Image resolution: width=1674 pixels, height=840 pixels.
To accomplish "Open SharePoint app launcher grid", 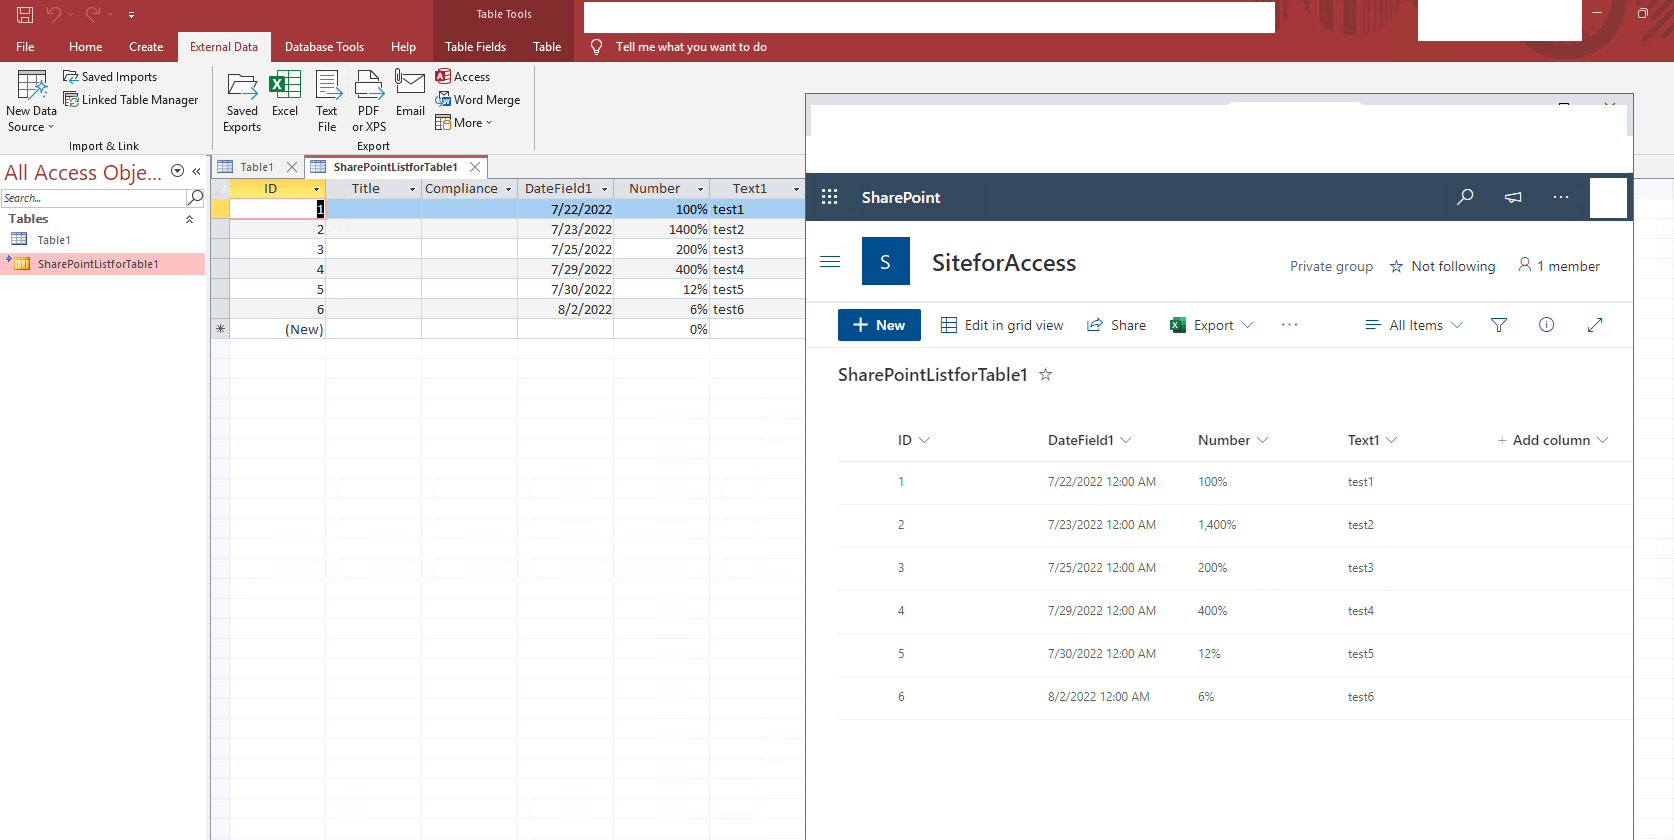I will coord(829,197).
